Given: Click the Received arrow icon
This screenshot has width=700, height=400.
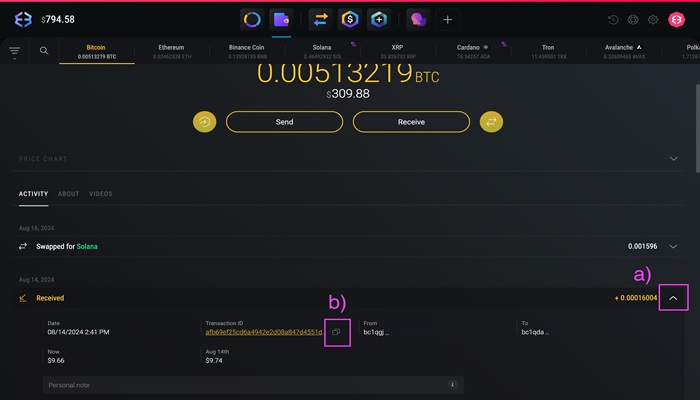Looking at the screenshot, I should click(x=23, y=298).
